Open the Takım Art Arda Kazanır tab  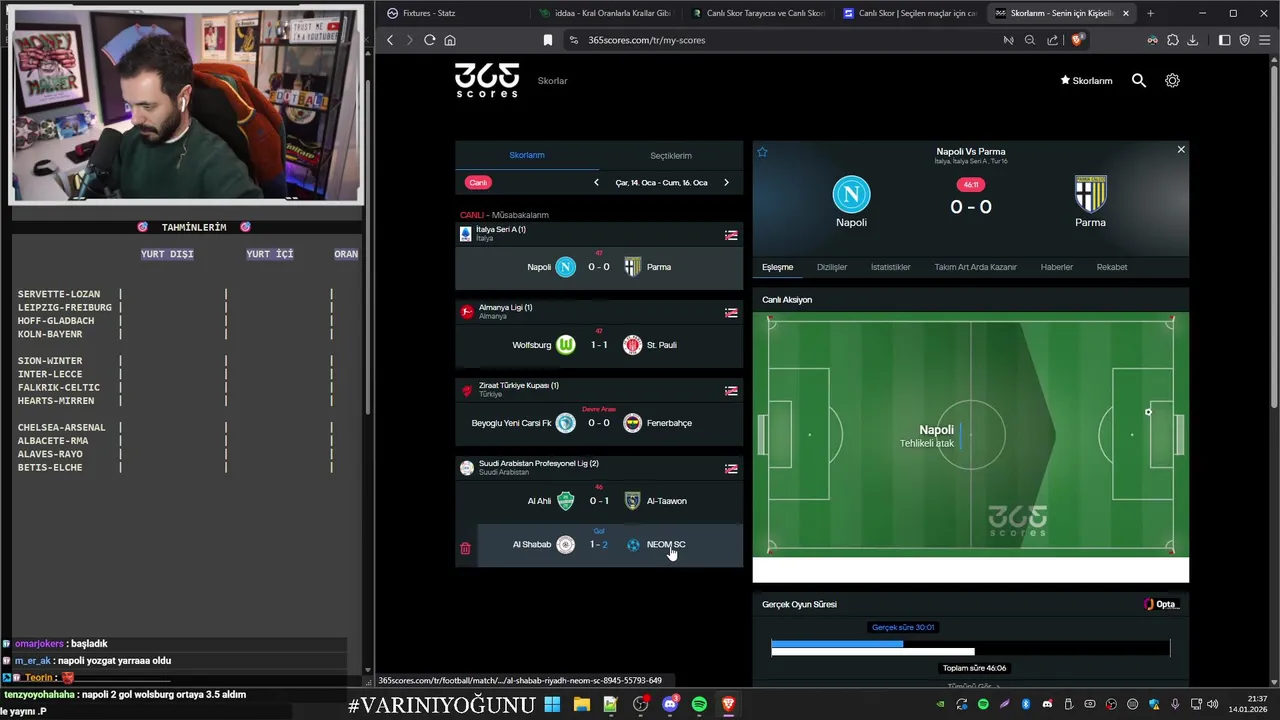coord(975,267)
